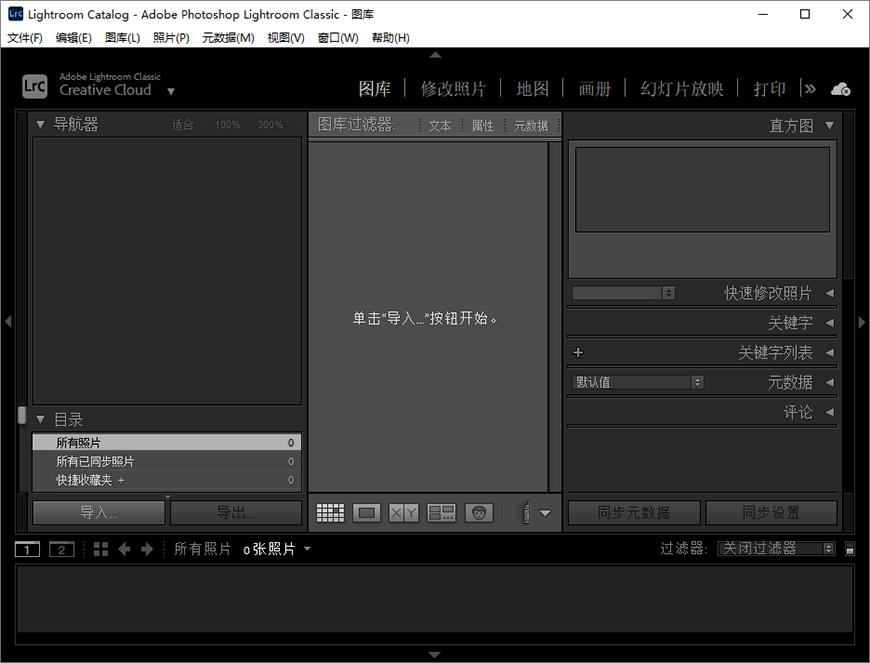Open toolbar content dropdown triangle
870x663 pixels.
(x=545, y=513)
